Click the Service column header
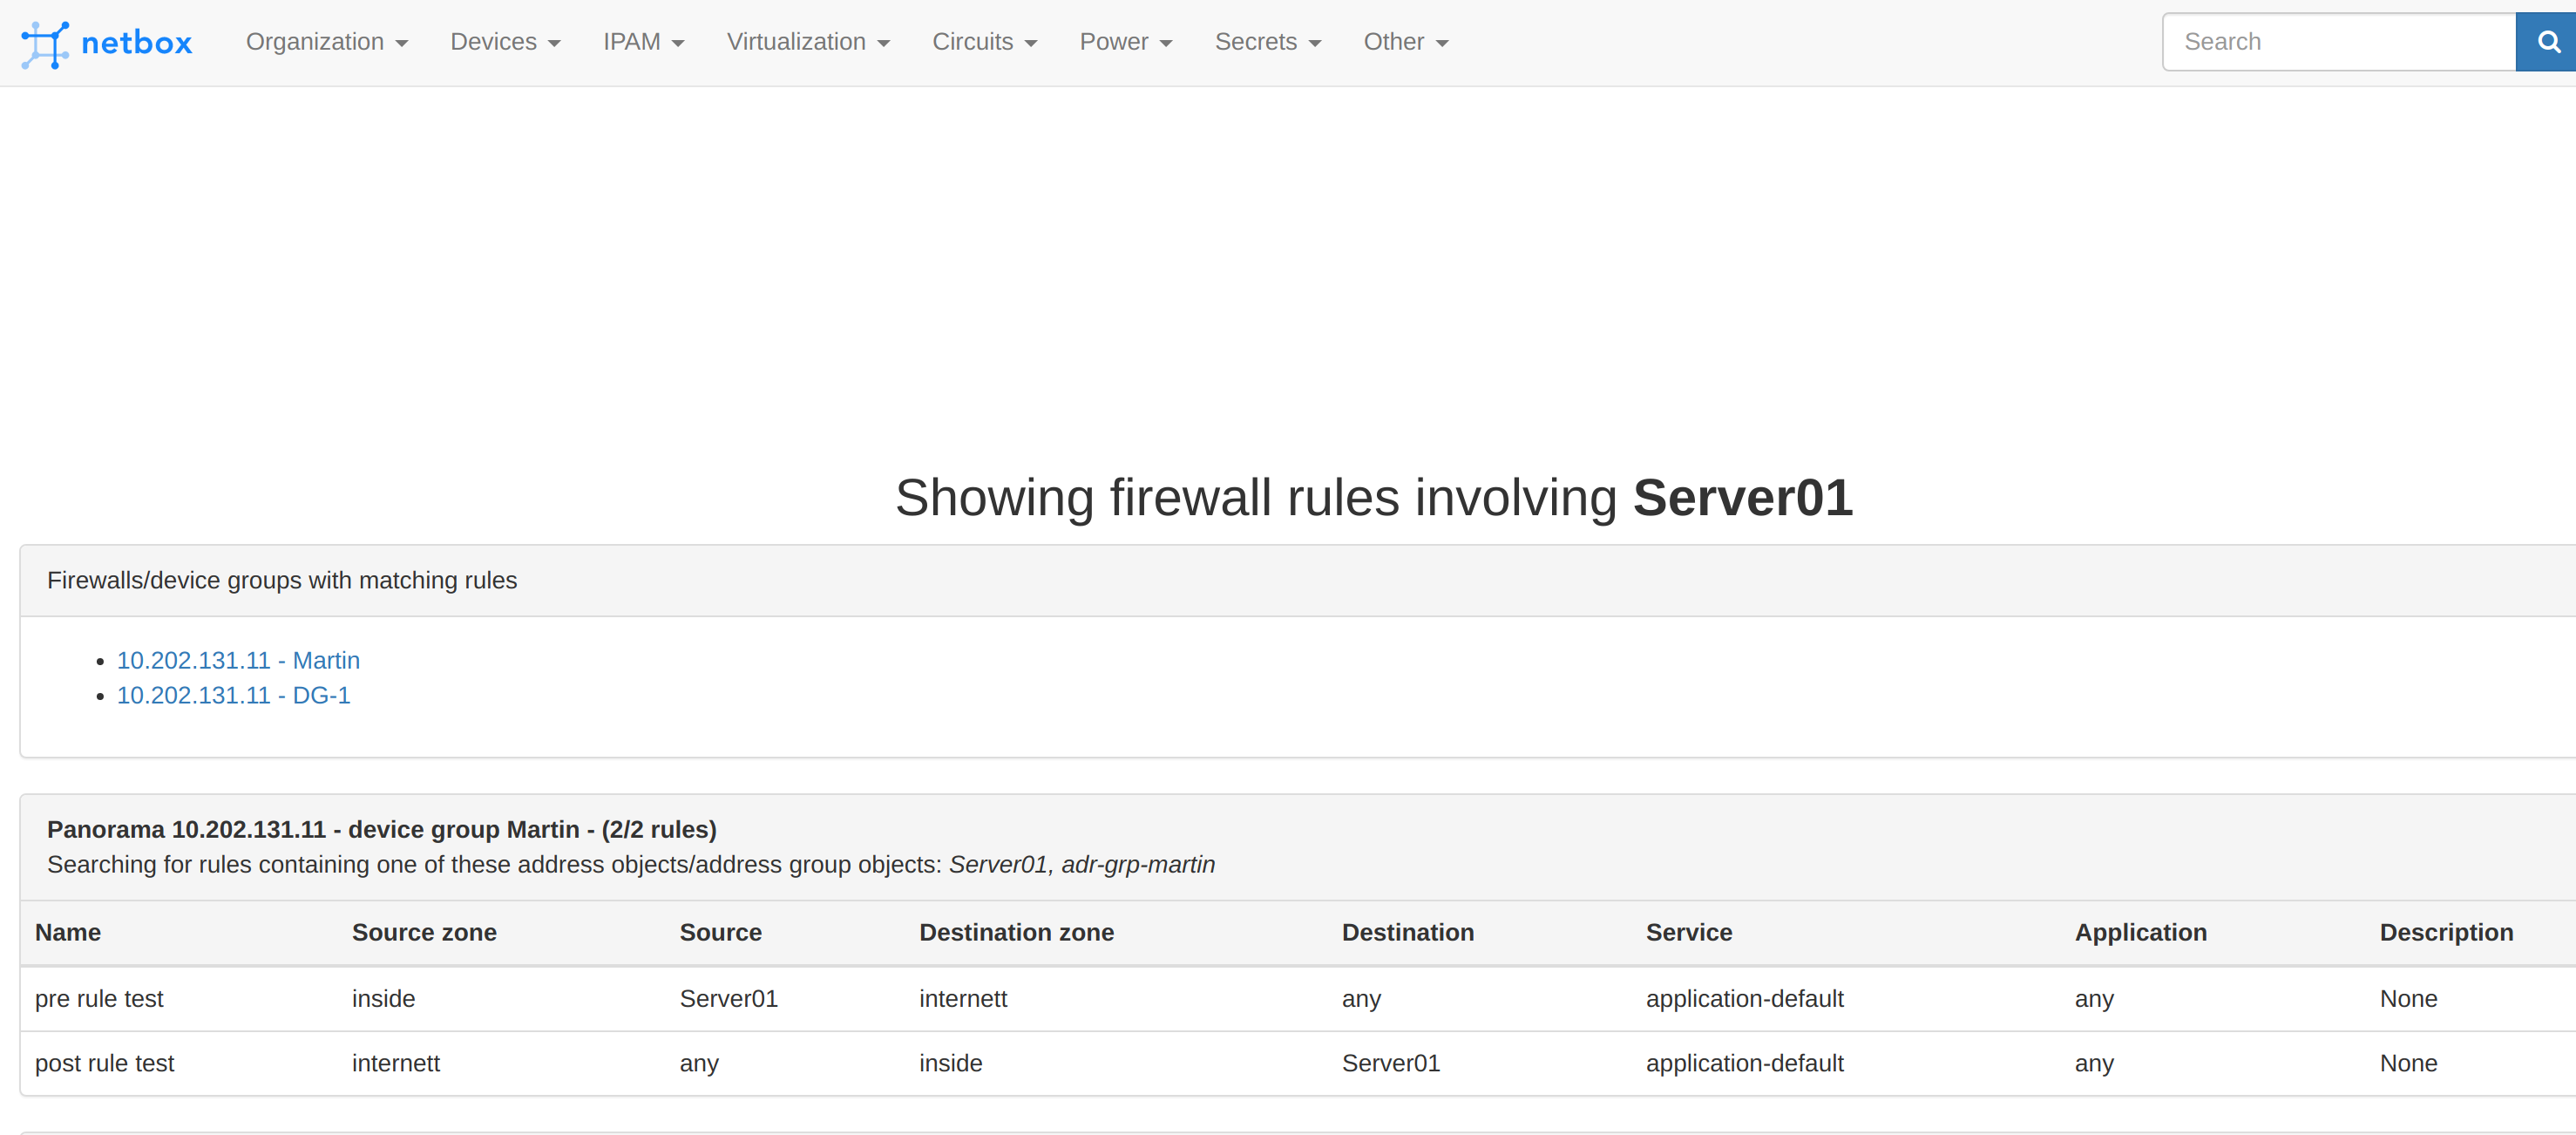 1688,932
